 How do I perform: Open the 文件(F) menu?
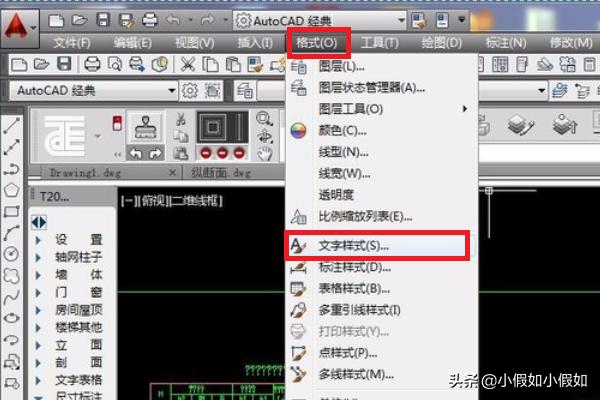click(x=72, y=43)
